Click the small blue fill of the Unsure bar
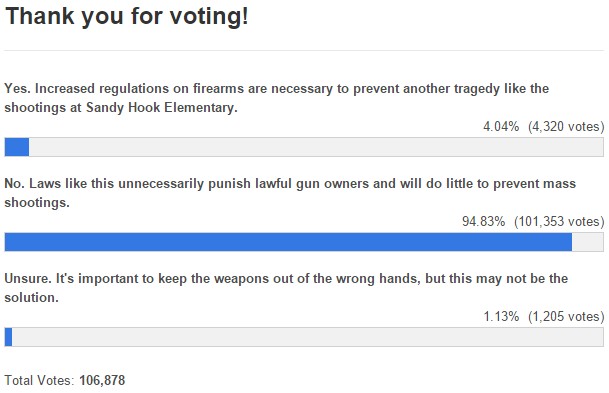The width and height of the screenshot is (609, 393). (x=8, y=337)
